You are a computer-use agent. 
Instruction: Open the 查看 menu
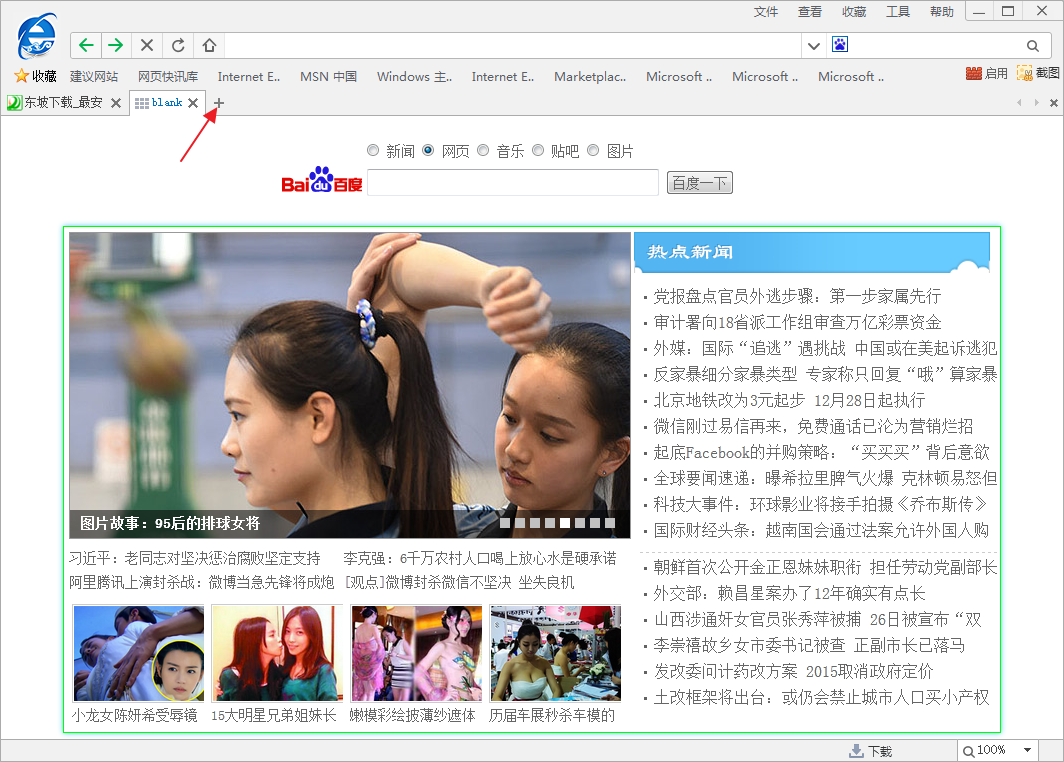tap(810, 12)
